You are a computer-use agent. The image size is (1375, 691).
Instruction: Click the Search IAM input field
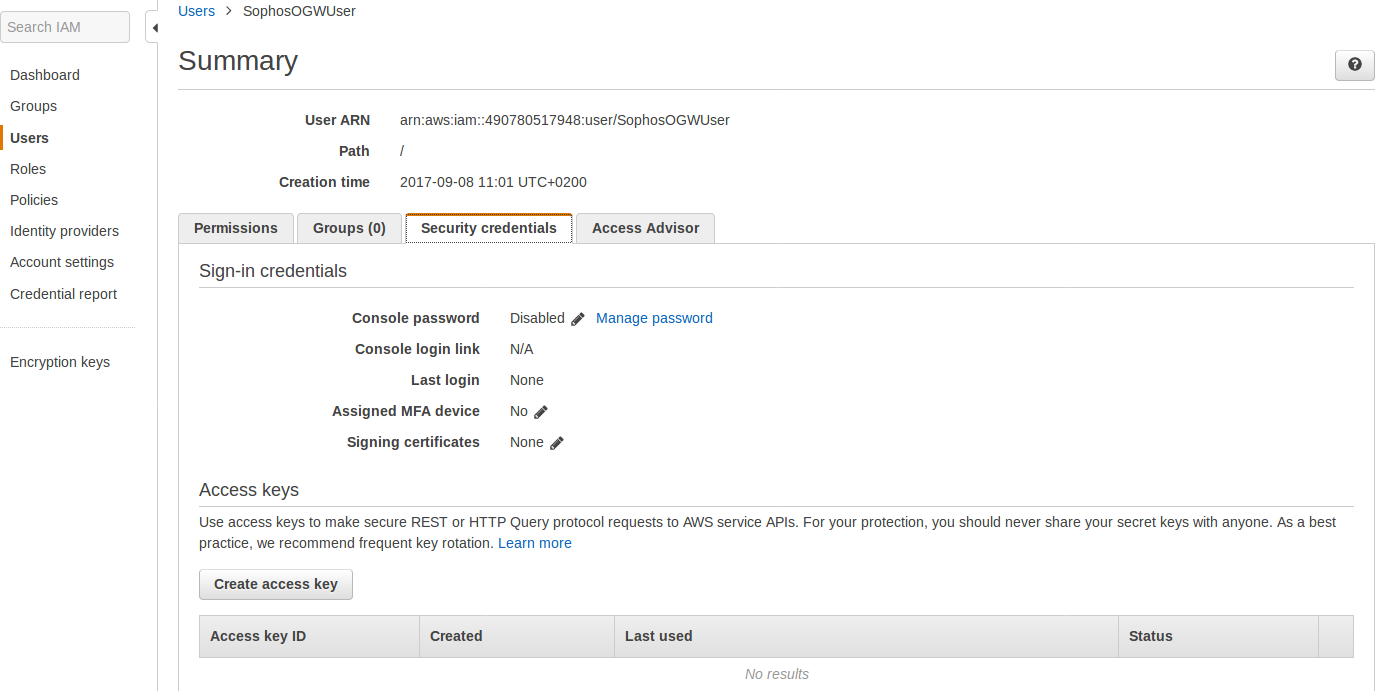[x=65, y=26]
